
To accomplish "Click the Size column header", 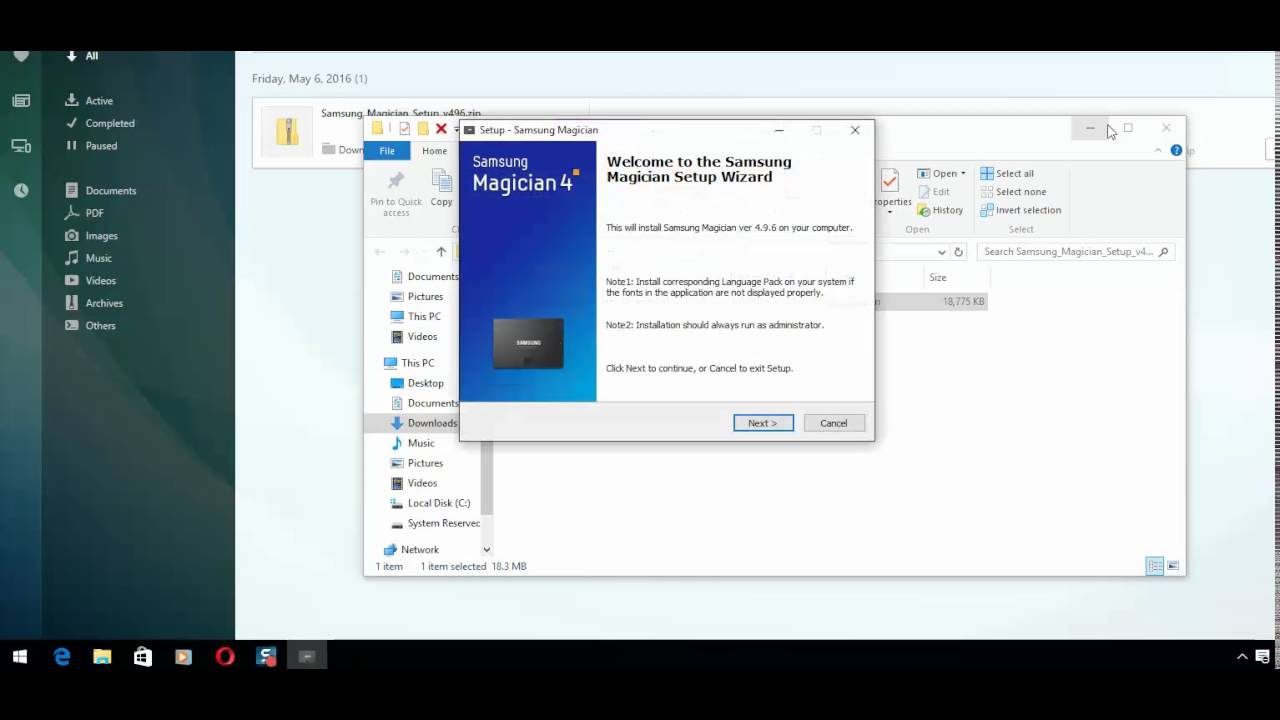I will 938,277.
